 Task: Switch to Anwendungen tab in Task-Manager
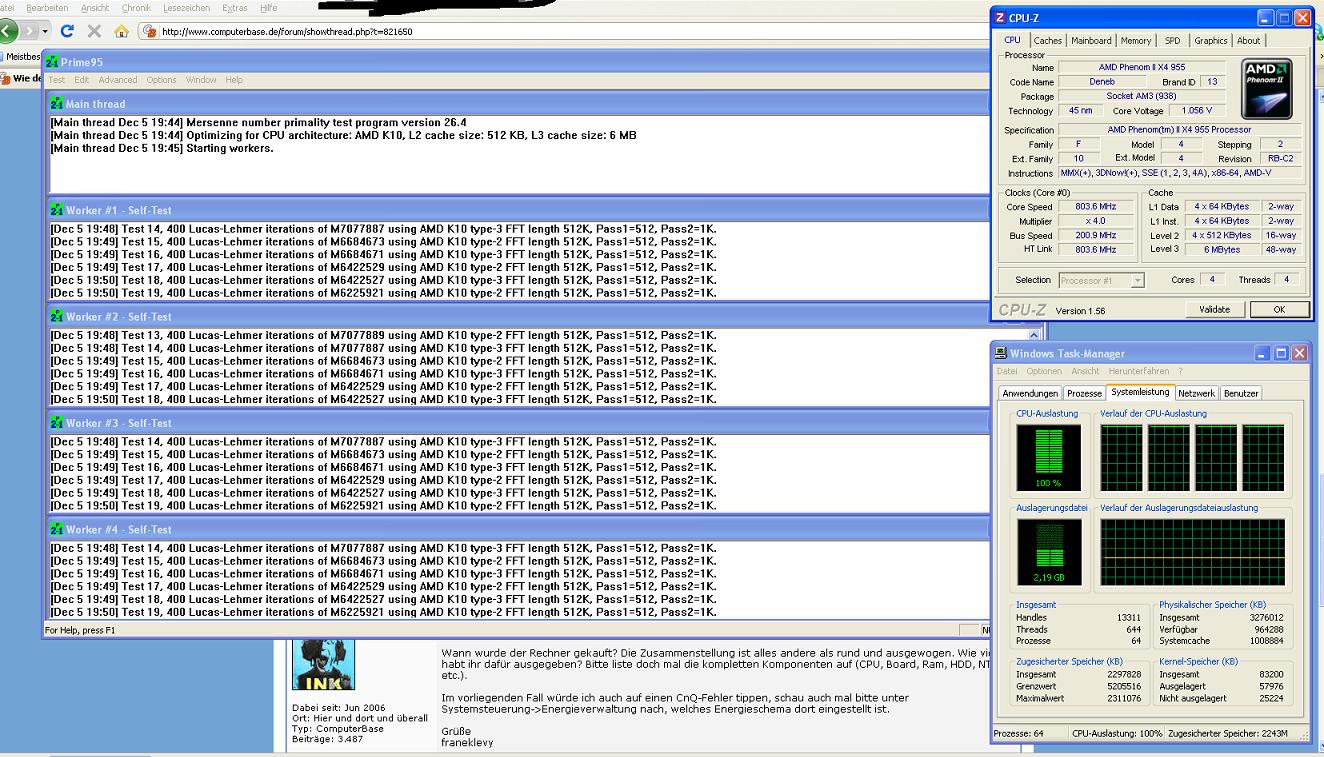pos(1030,394)
